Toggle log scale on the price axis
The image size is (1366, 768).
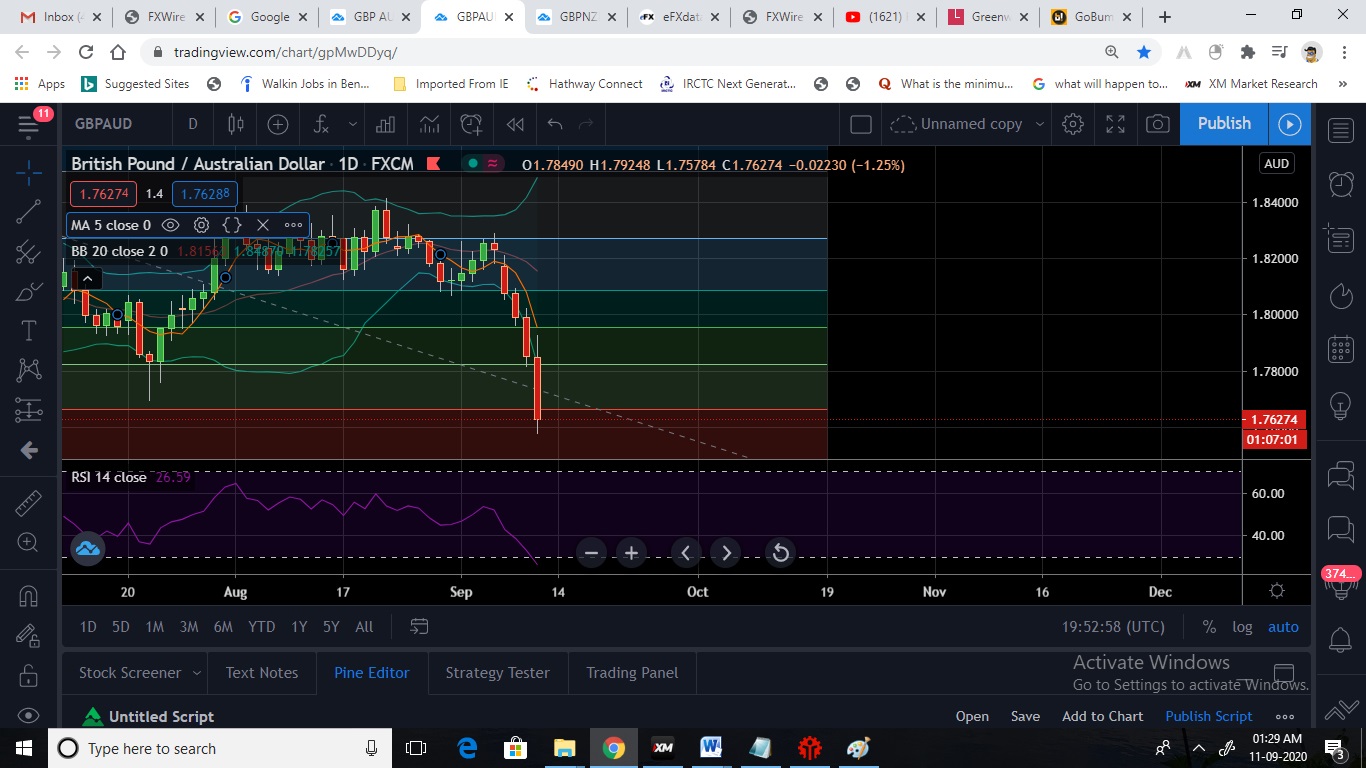[1242, 627]
